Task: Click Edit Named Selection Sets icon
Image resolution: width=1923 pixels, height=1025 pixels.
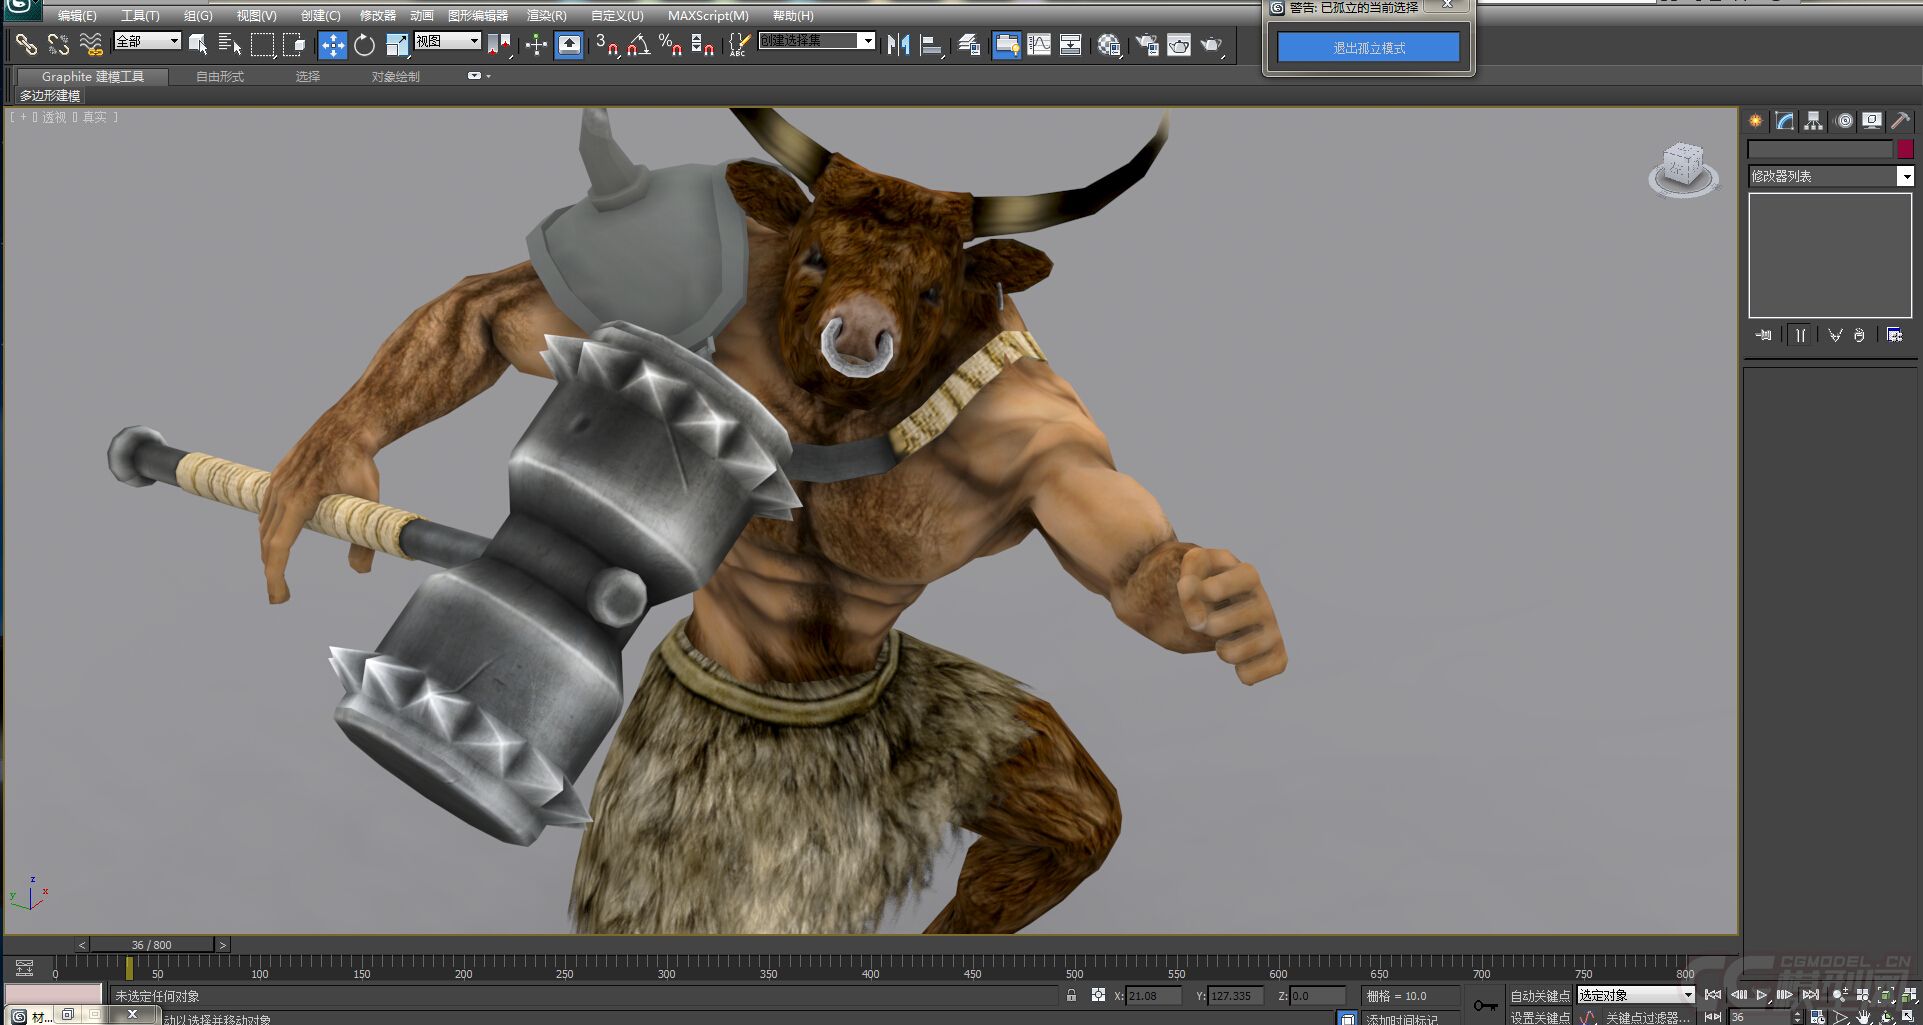Action: [739, 44]
